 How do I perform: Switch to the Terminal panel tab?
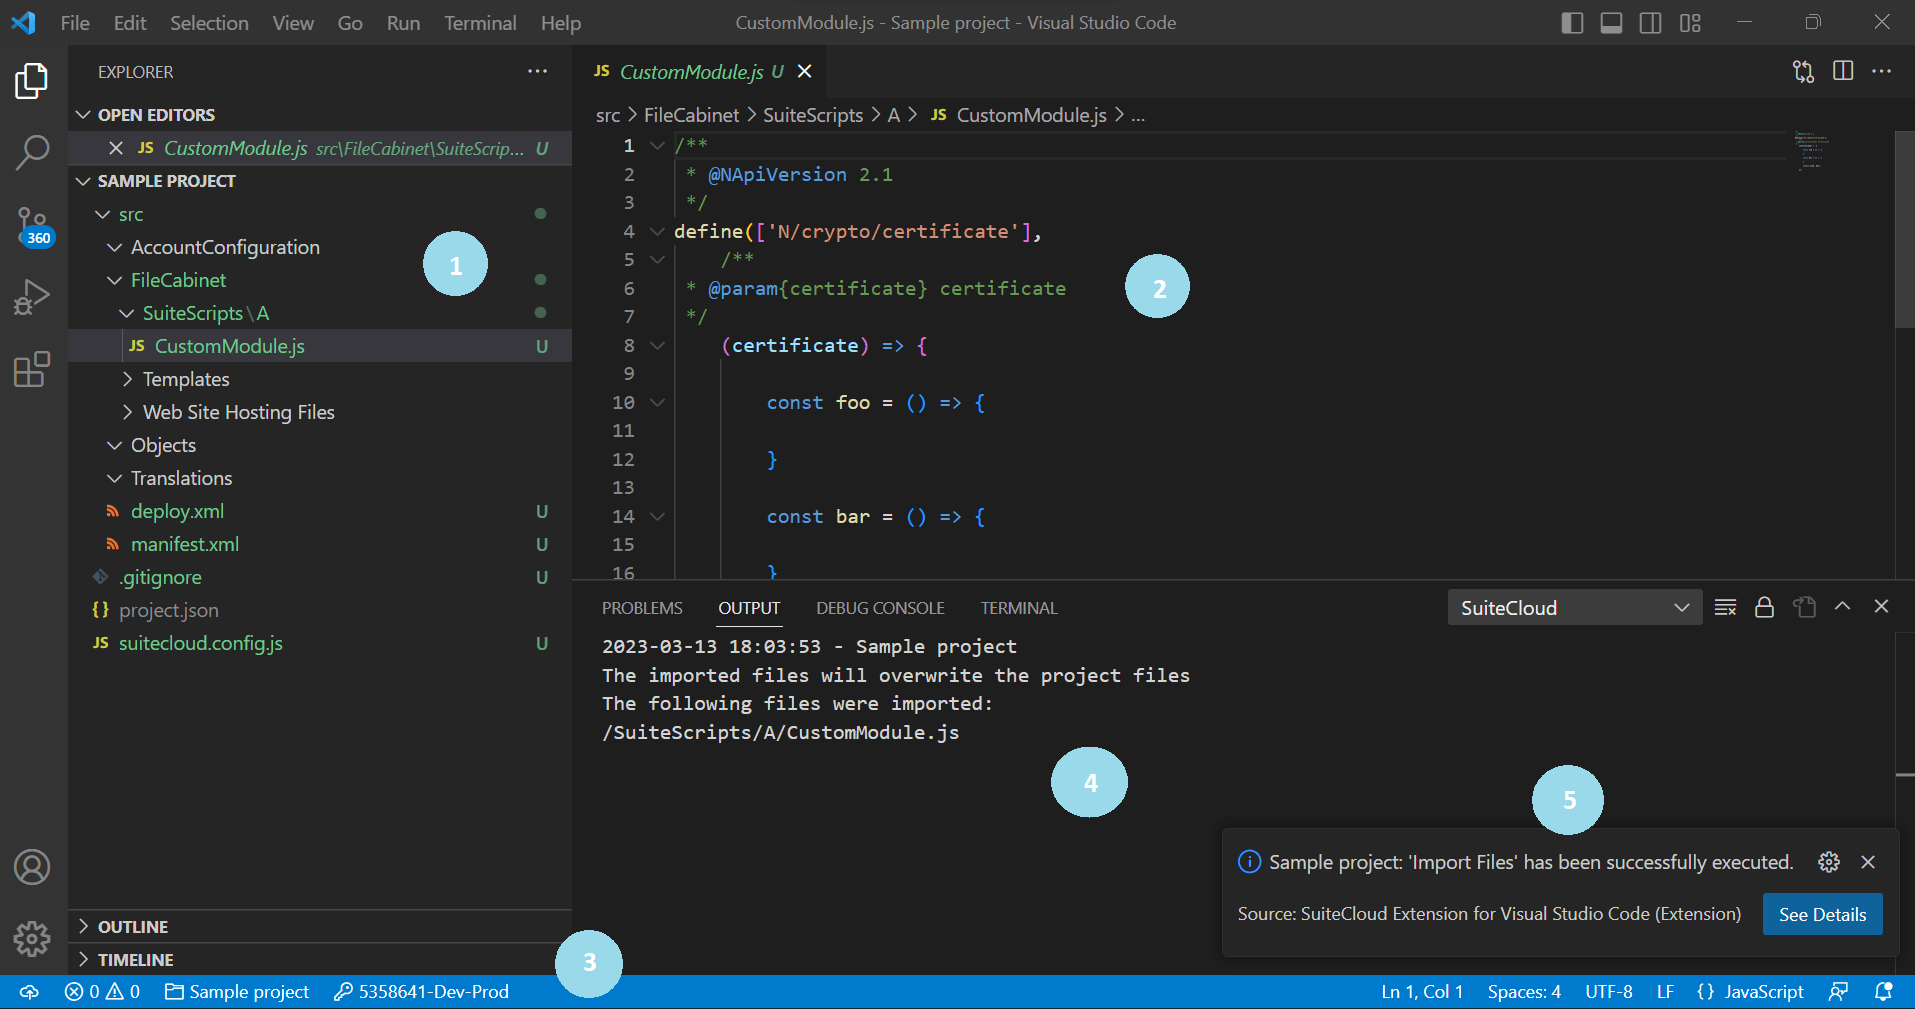[1019, 608]
